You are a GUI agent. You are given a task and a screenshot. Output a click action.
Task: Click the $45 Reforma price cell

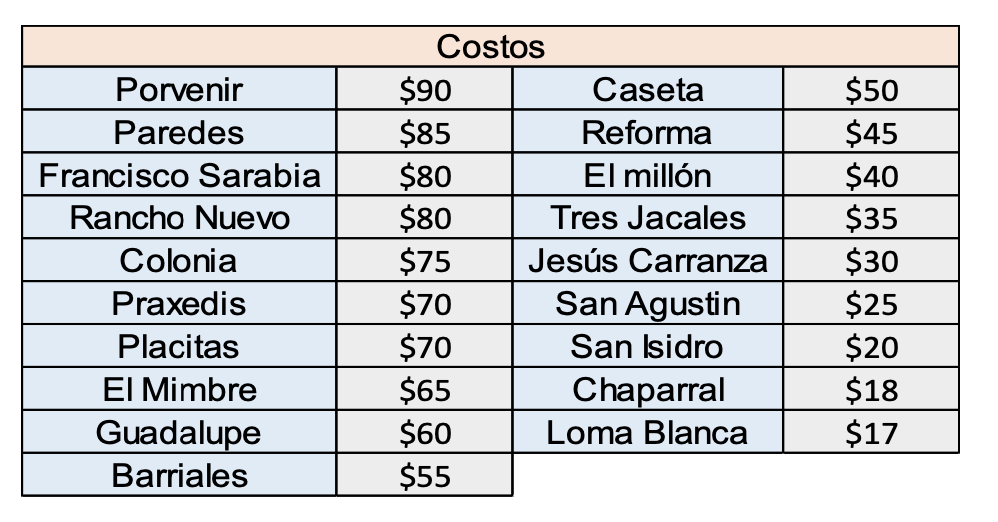click(871, 132)
